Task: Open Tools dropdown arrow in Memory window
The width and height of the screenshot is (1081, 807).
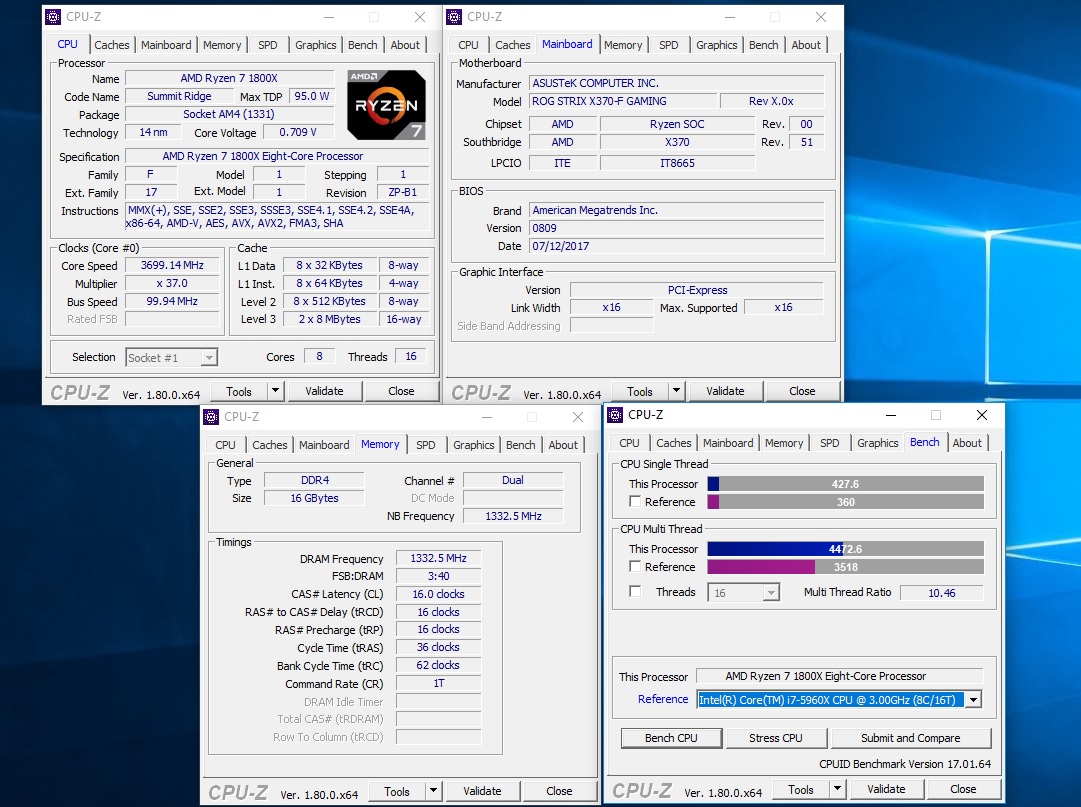Action: [x=433, y=791]
